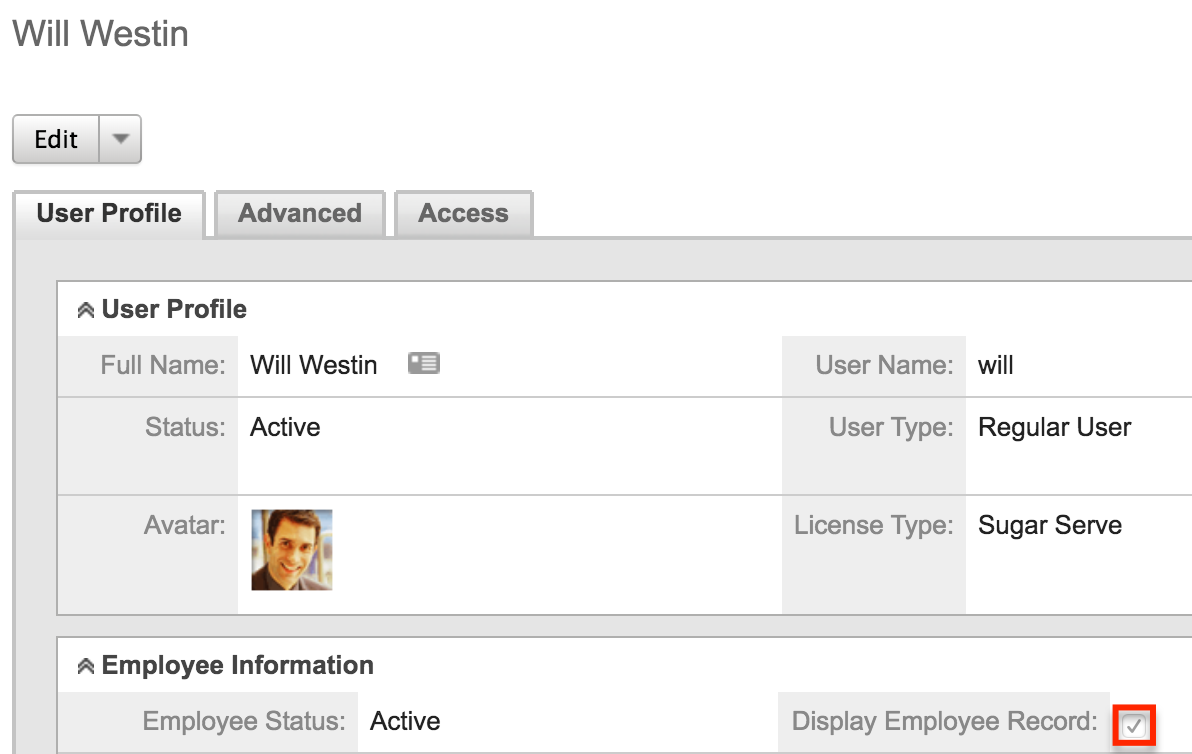Switch to the Advanced tab
1192x754 pixels.
coord(299,213)
